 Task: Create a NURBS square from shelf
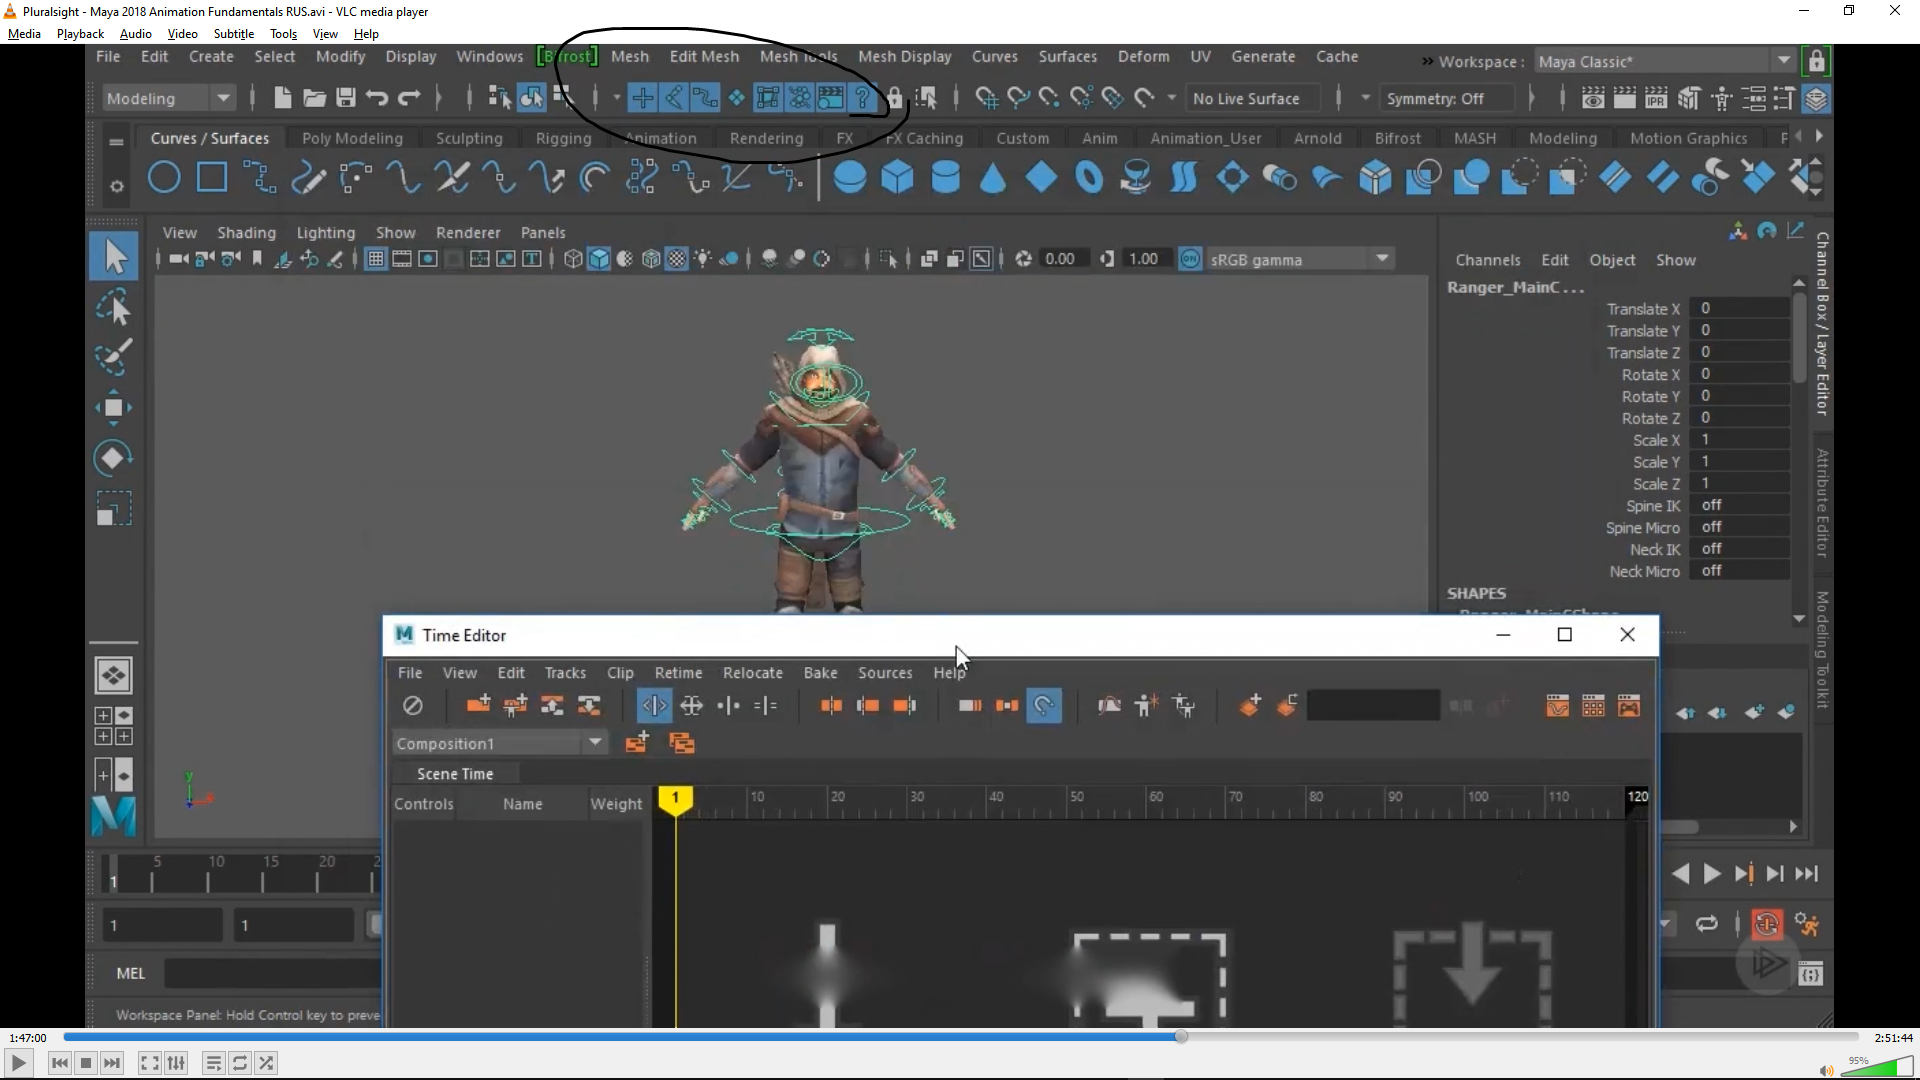pyautogui.click(x=212, y=178)
